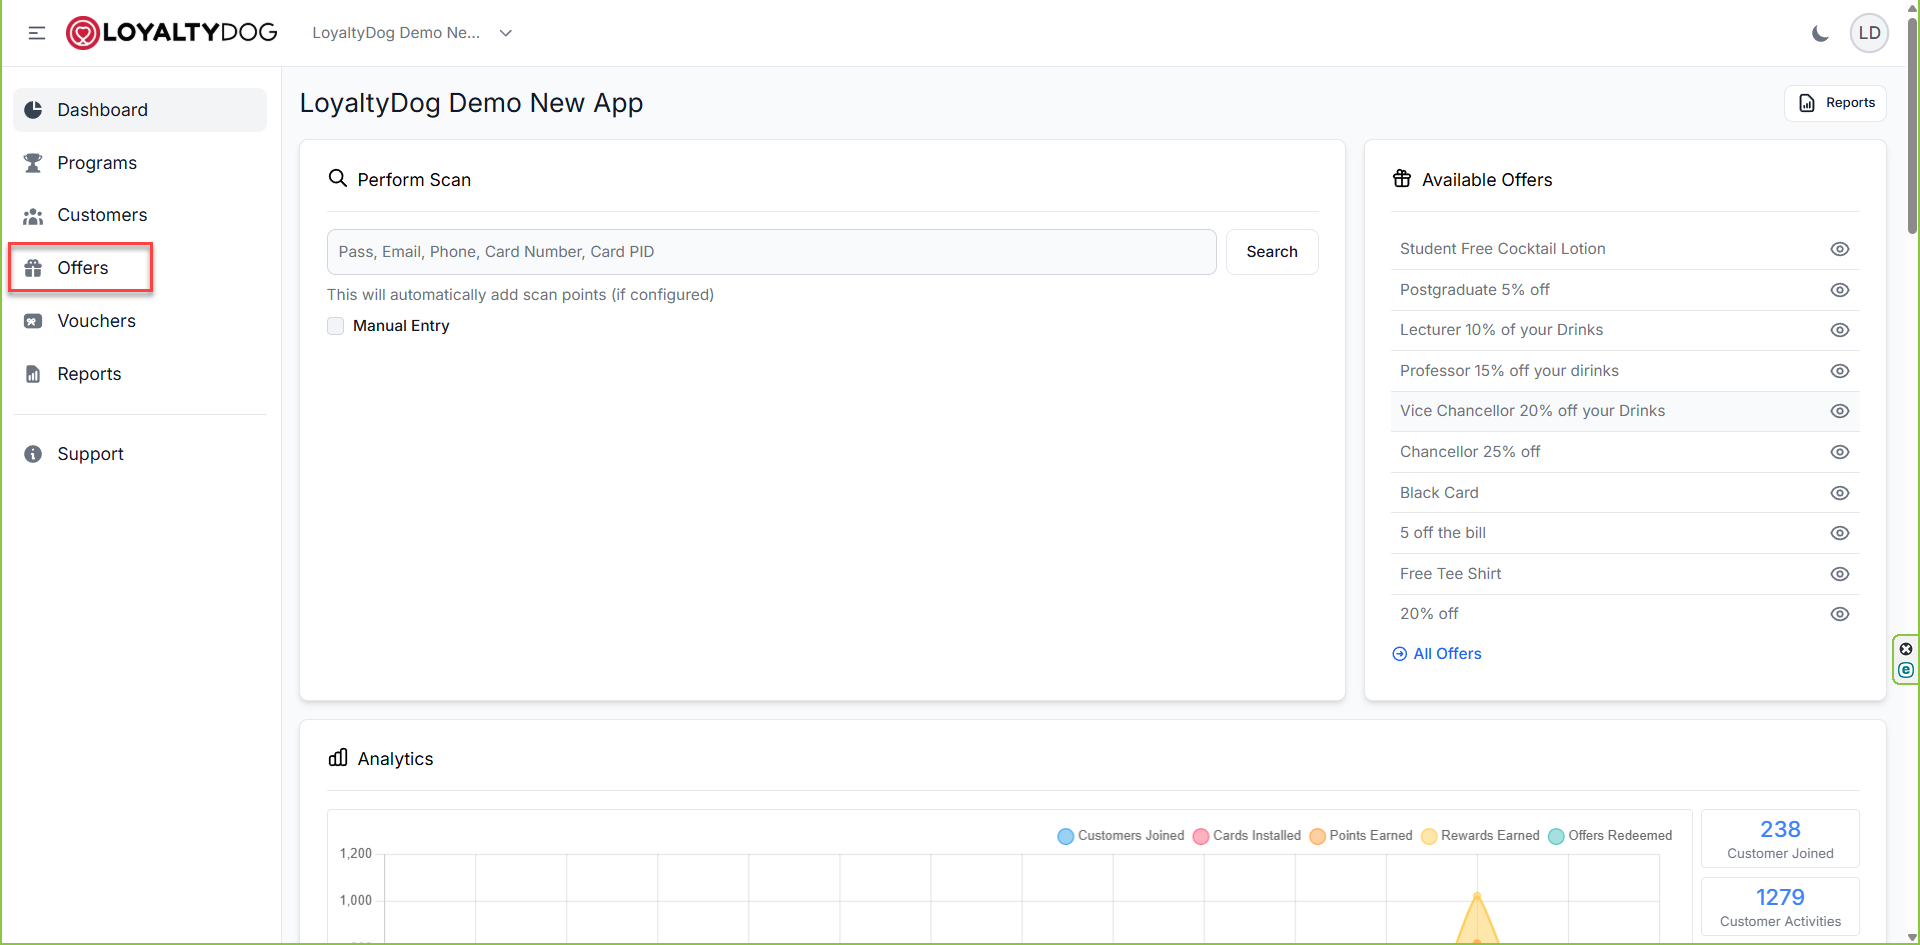
Task: Toggle Points Earned legend swatch
Action: [x=1317, y=836]
